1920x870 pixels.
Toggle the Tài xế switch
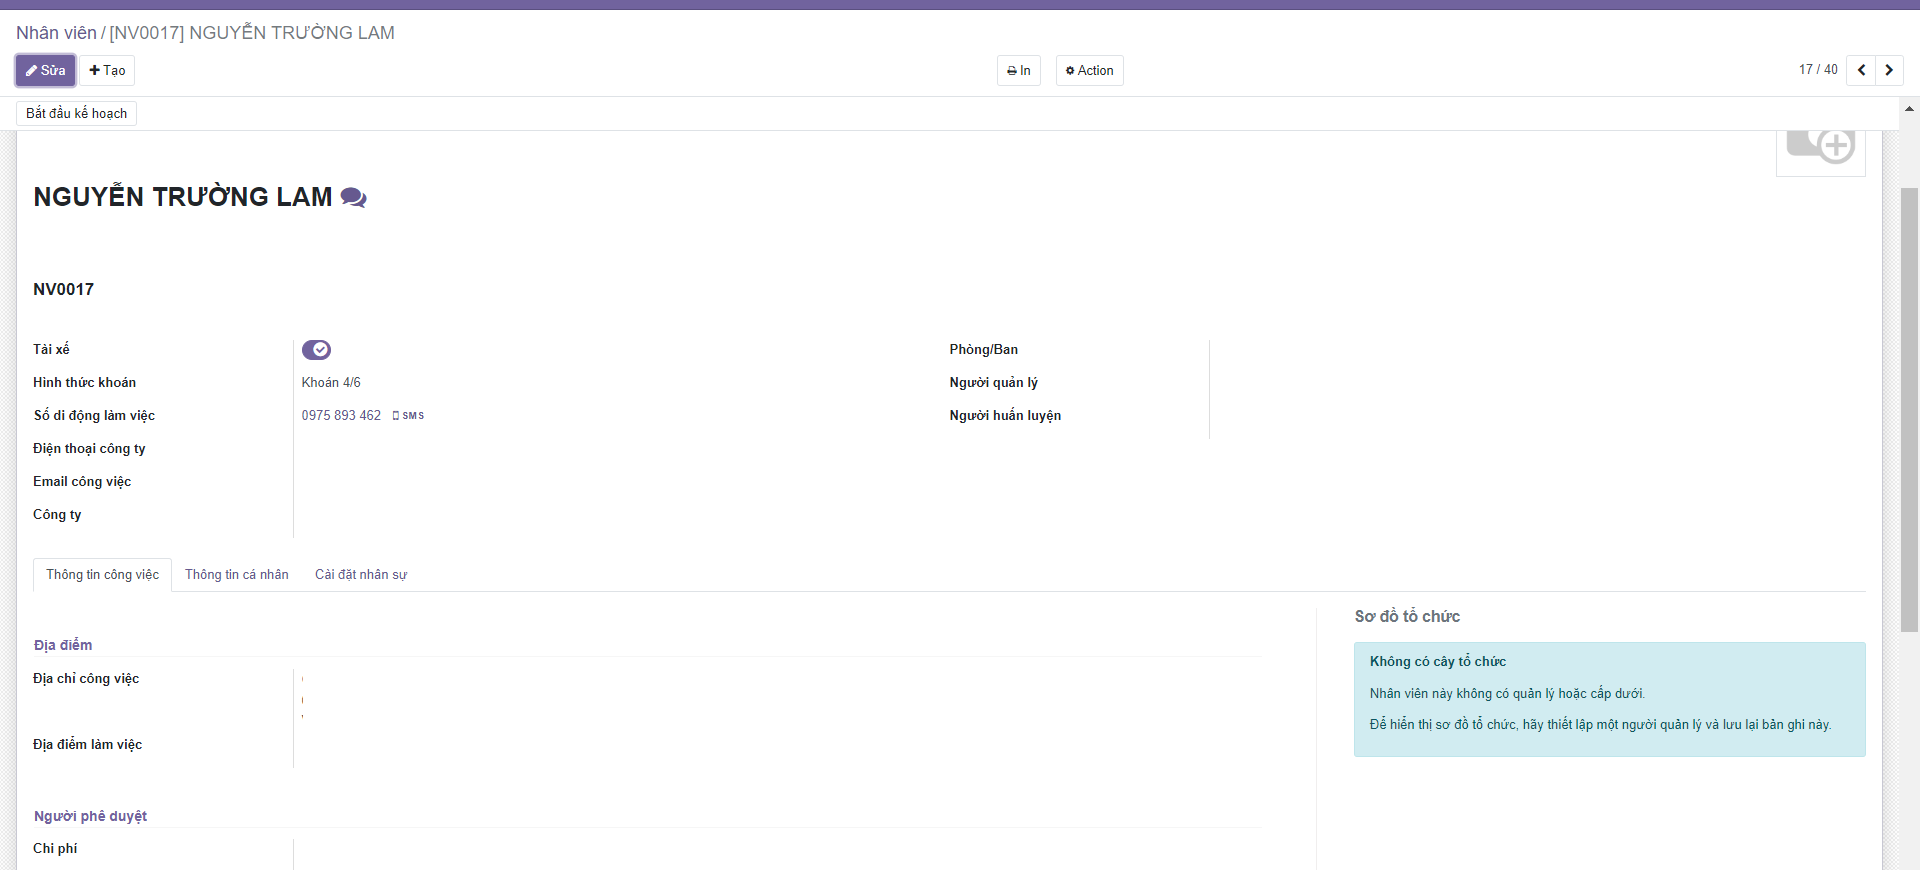pos(316,349)
